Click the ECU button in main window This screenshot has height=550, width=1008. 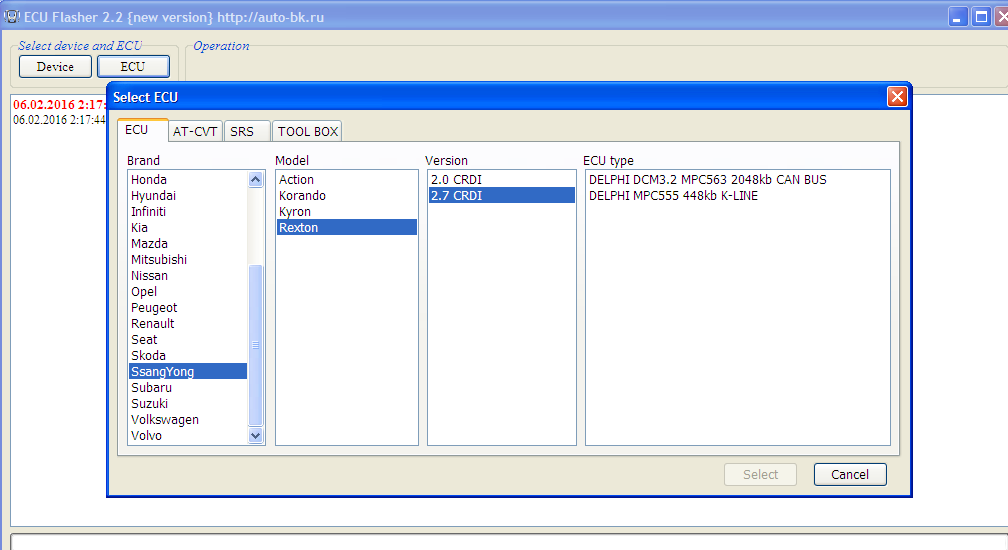tap(133, 67)
